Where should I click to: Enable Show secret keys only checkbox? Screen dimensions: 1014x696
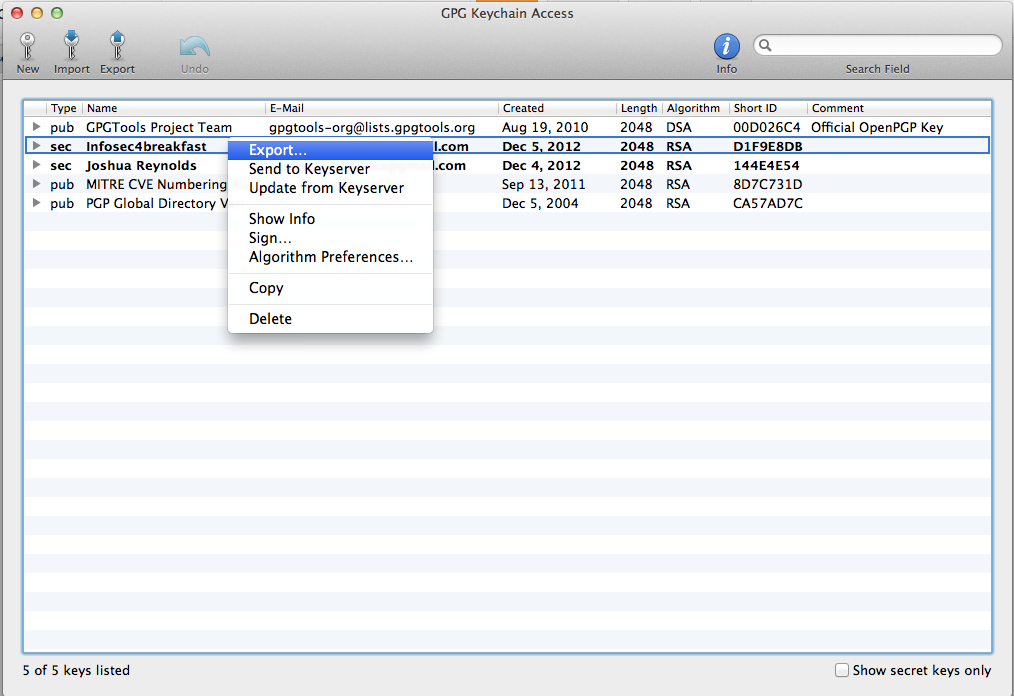click(x=841, y=670)
